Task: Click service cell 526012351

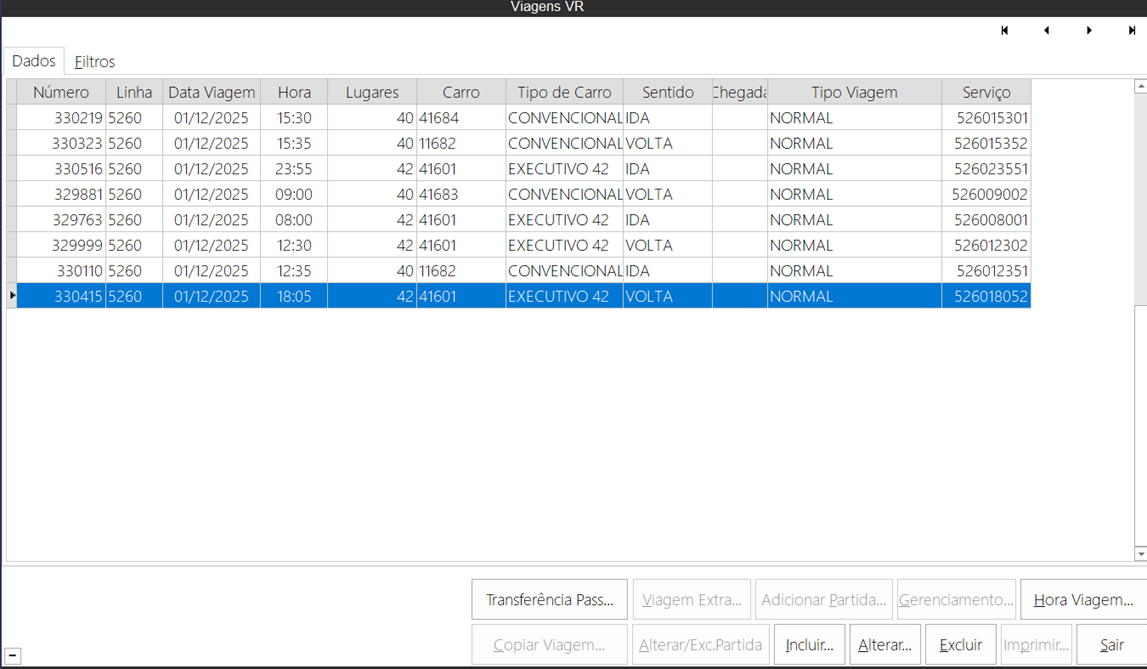Action: (986, 271)
